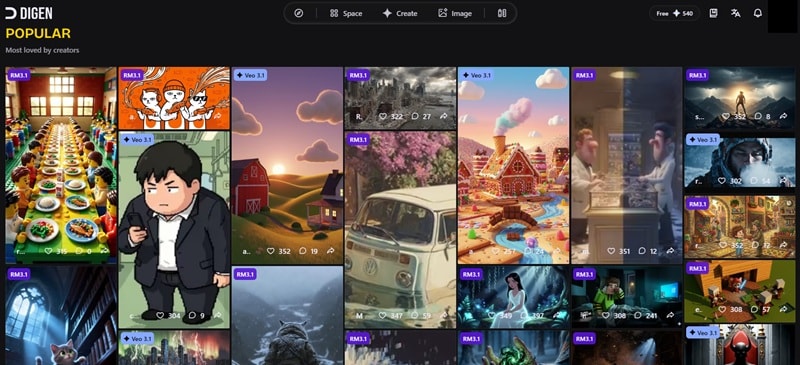Open the snowy valley creature thumbnail

(287, 315)
